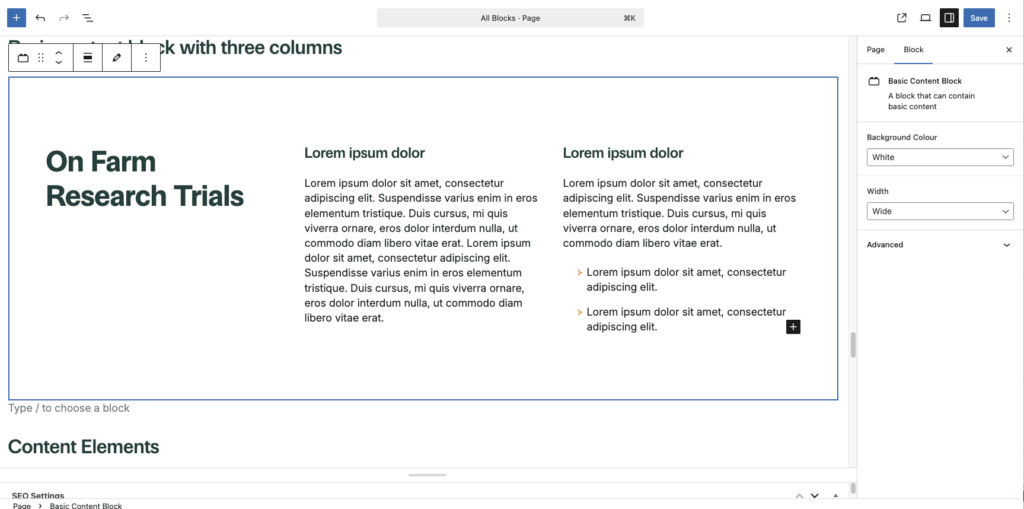Close the settings sidebar with X
Viewport: 1024px width, 509px height.
pos(1008,49)
